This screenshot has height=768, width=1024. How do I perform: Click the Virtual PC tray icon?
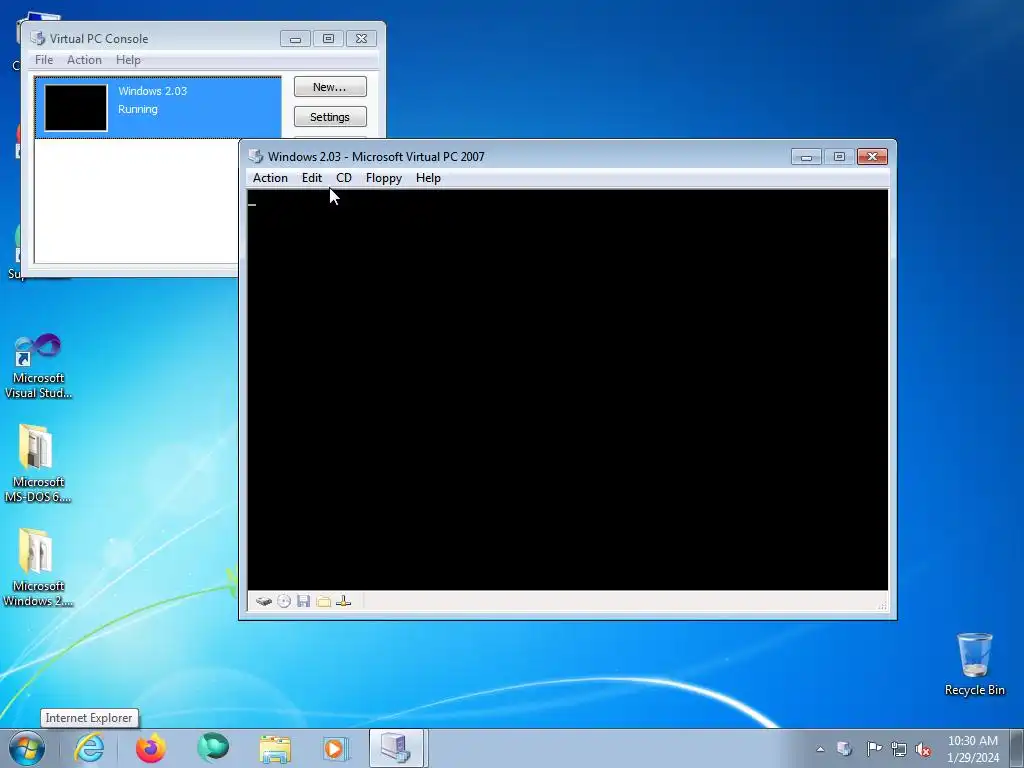click(844, 749)
